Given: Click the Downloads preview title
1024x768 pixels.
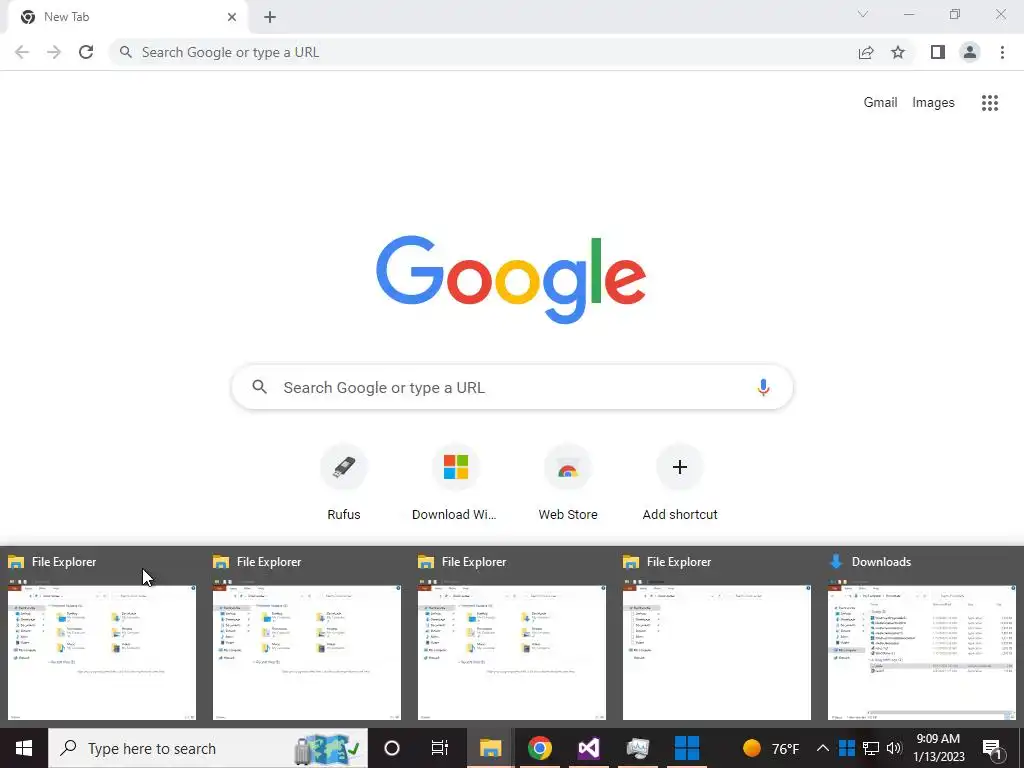Looking at the screenshot, I should (x=881, y=562).
